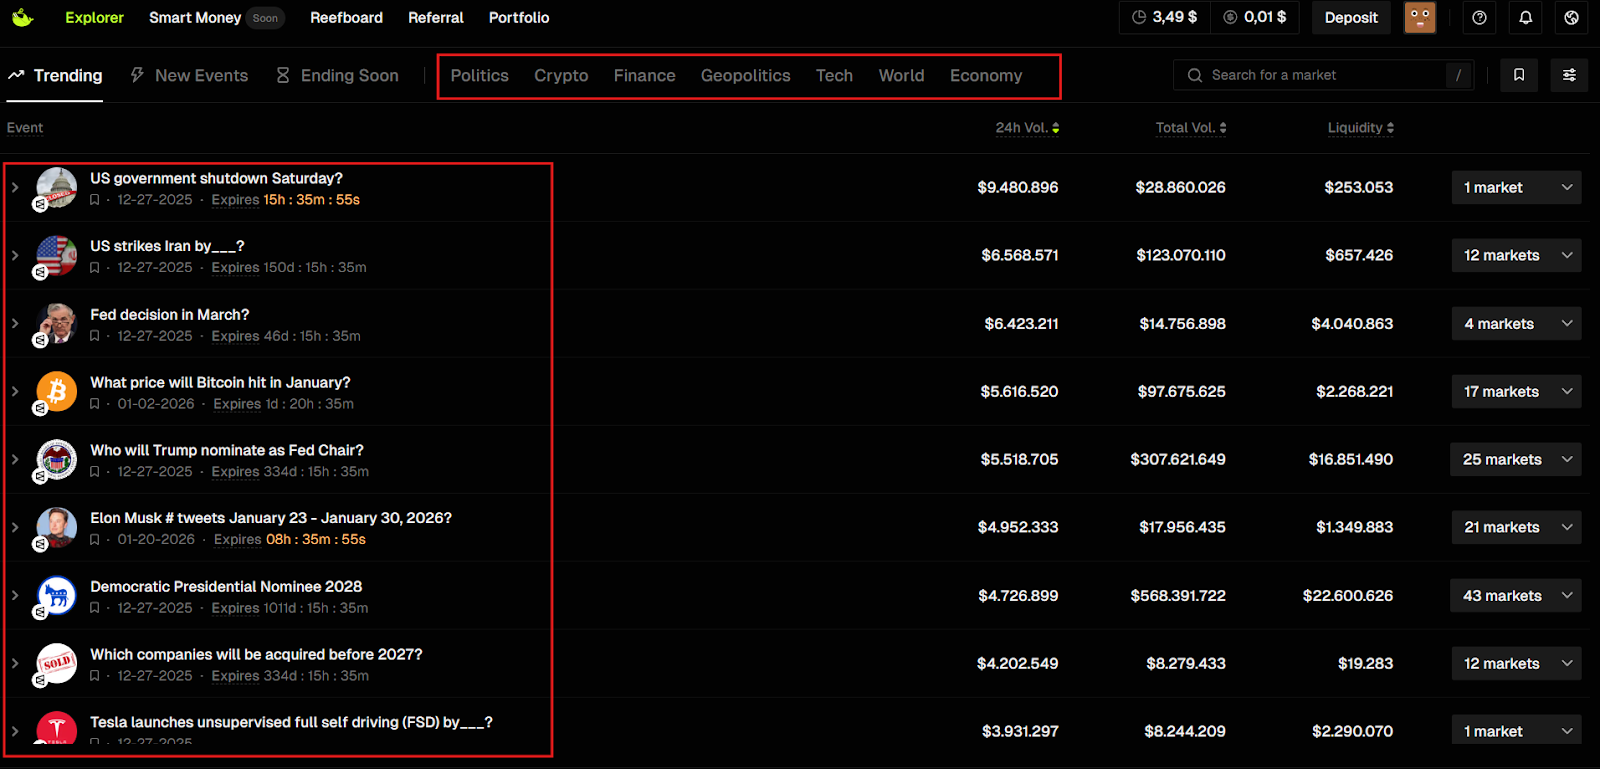Click the Elon Musk event thumbnail
Screen dimensions: 1600x769
click(x=57, y=527)
